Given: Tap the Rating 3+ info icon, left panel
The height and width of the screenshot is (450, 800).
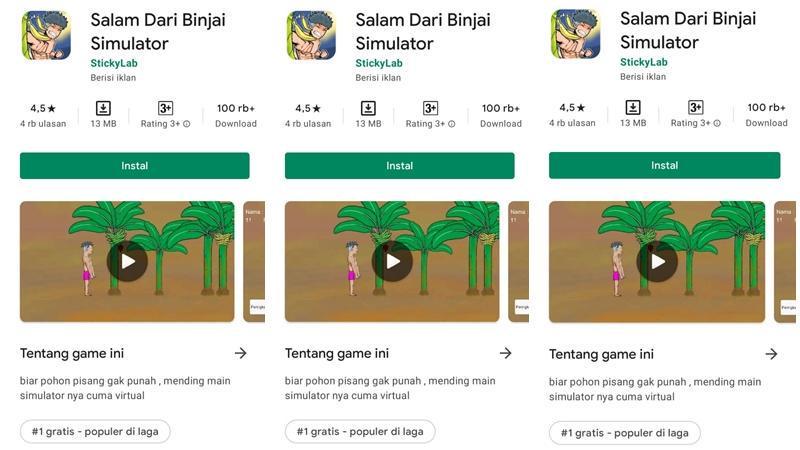Looking at the screenshot, I should pyautogui.click(x=187, y=124).
